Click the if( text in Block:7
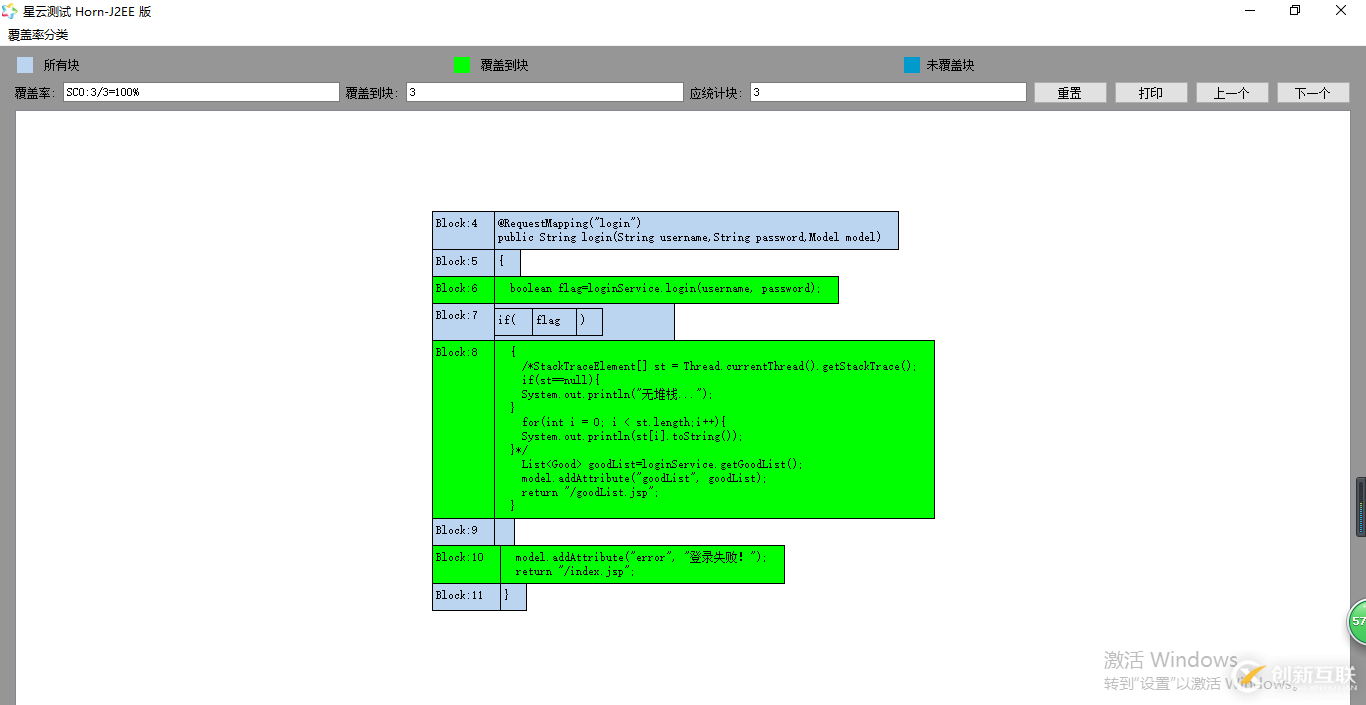 click(x=507, y=321)
